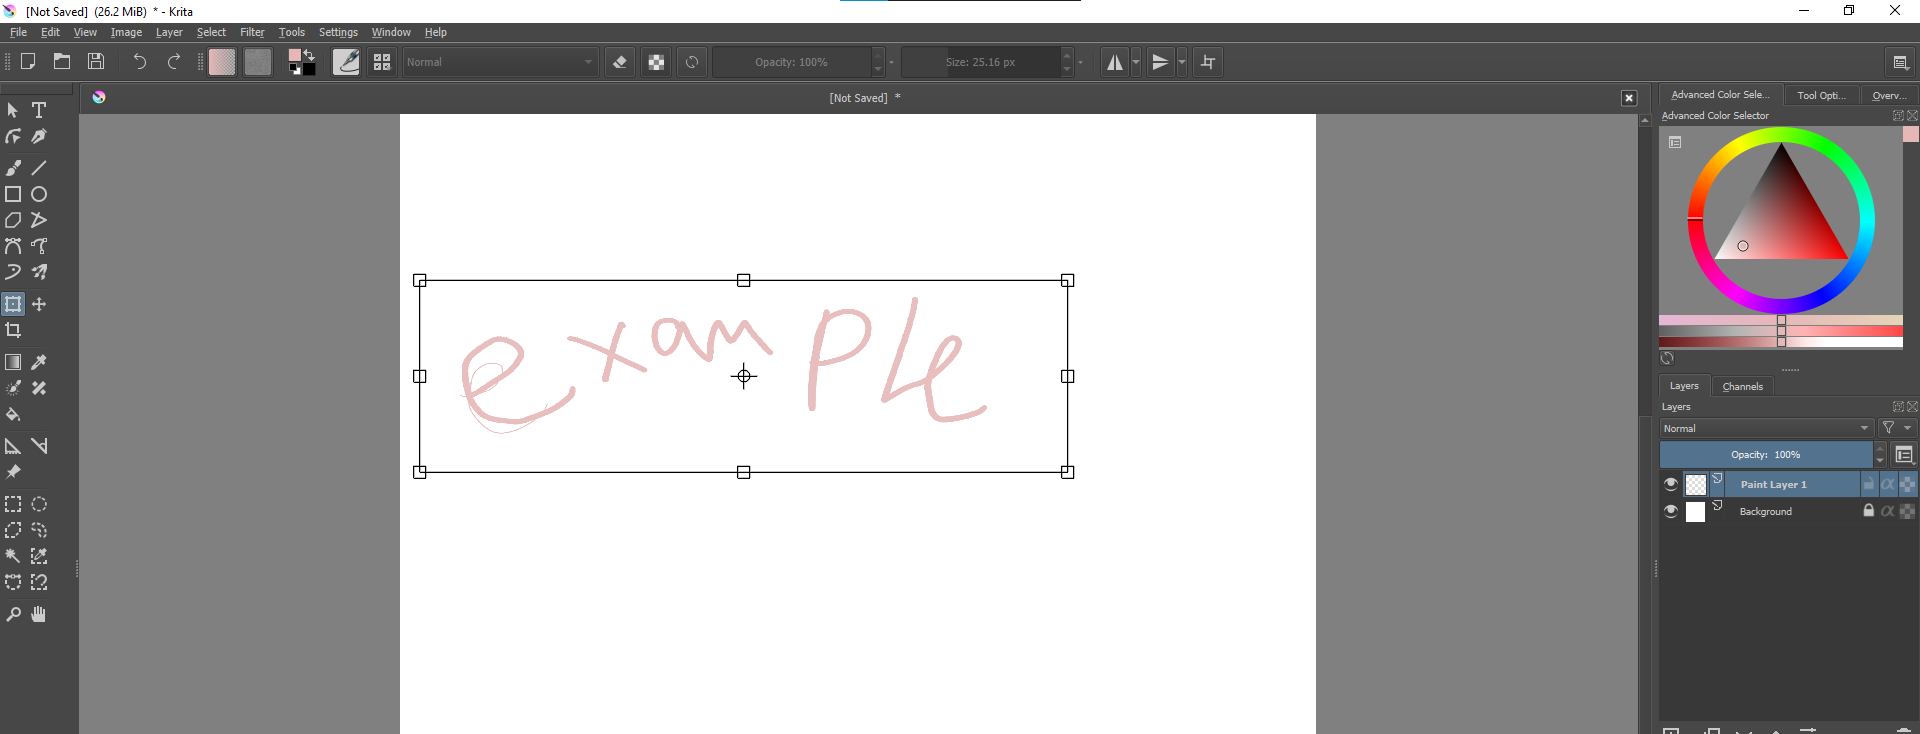Open the brush blending mode dropdown
Image resolution: width=1920 pixels, height=734 pixels.
click(x=500, y=62)
